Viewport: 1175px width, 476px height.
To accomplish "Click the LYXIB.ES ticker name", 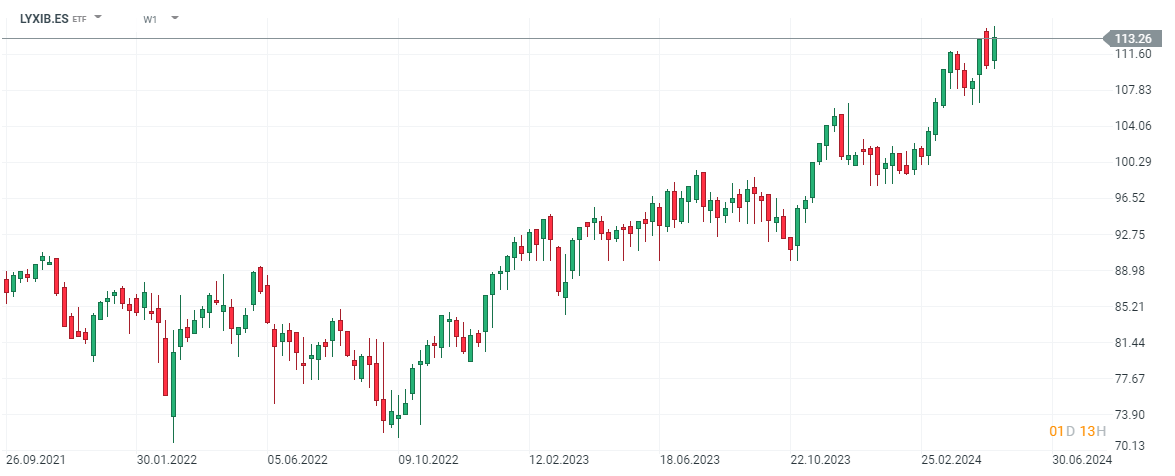I will 44,18.
